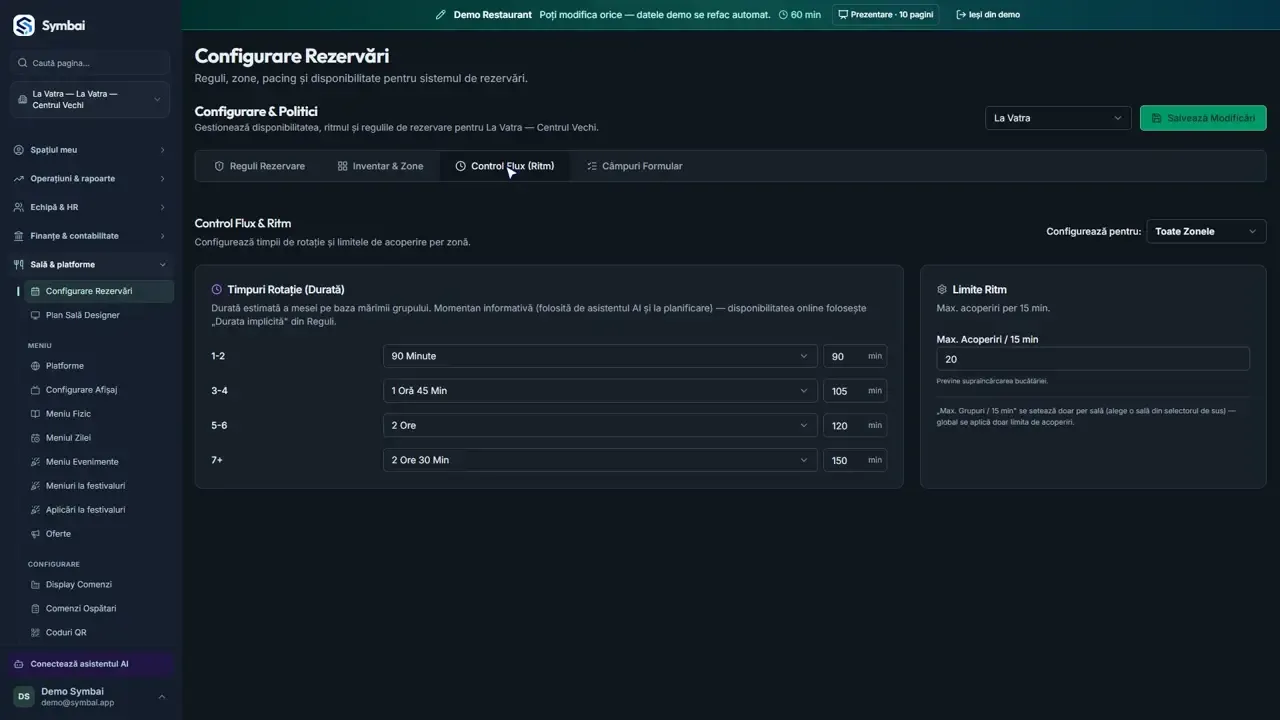
Task: Switch to the Inventar & Zone tab
Action: pos(380,166)
